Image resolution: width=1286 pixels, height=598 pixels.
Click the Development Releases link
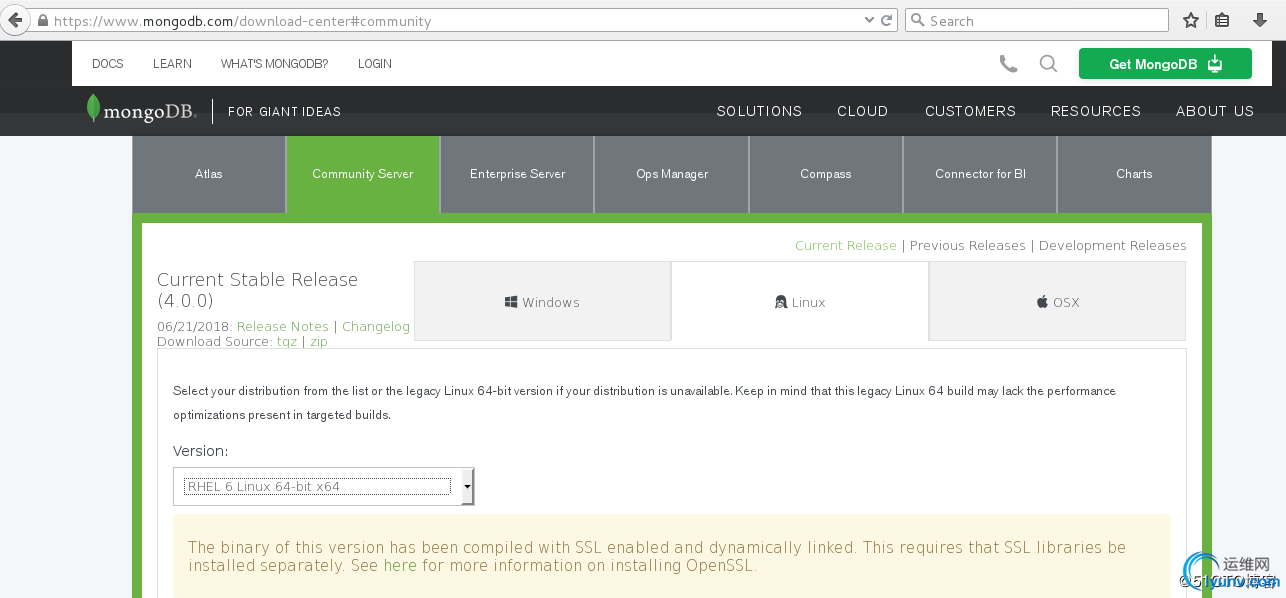point(1113,245)
